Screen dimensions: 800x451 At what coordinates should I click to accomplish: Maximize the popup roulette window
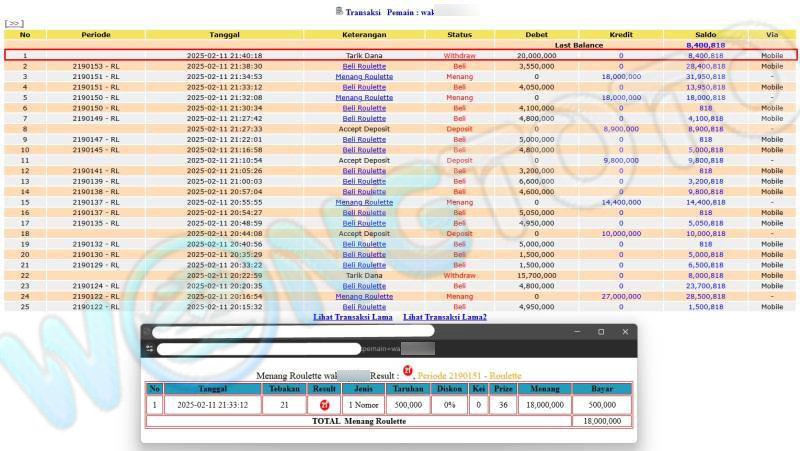[x=600, y=331]
